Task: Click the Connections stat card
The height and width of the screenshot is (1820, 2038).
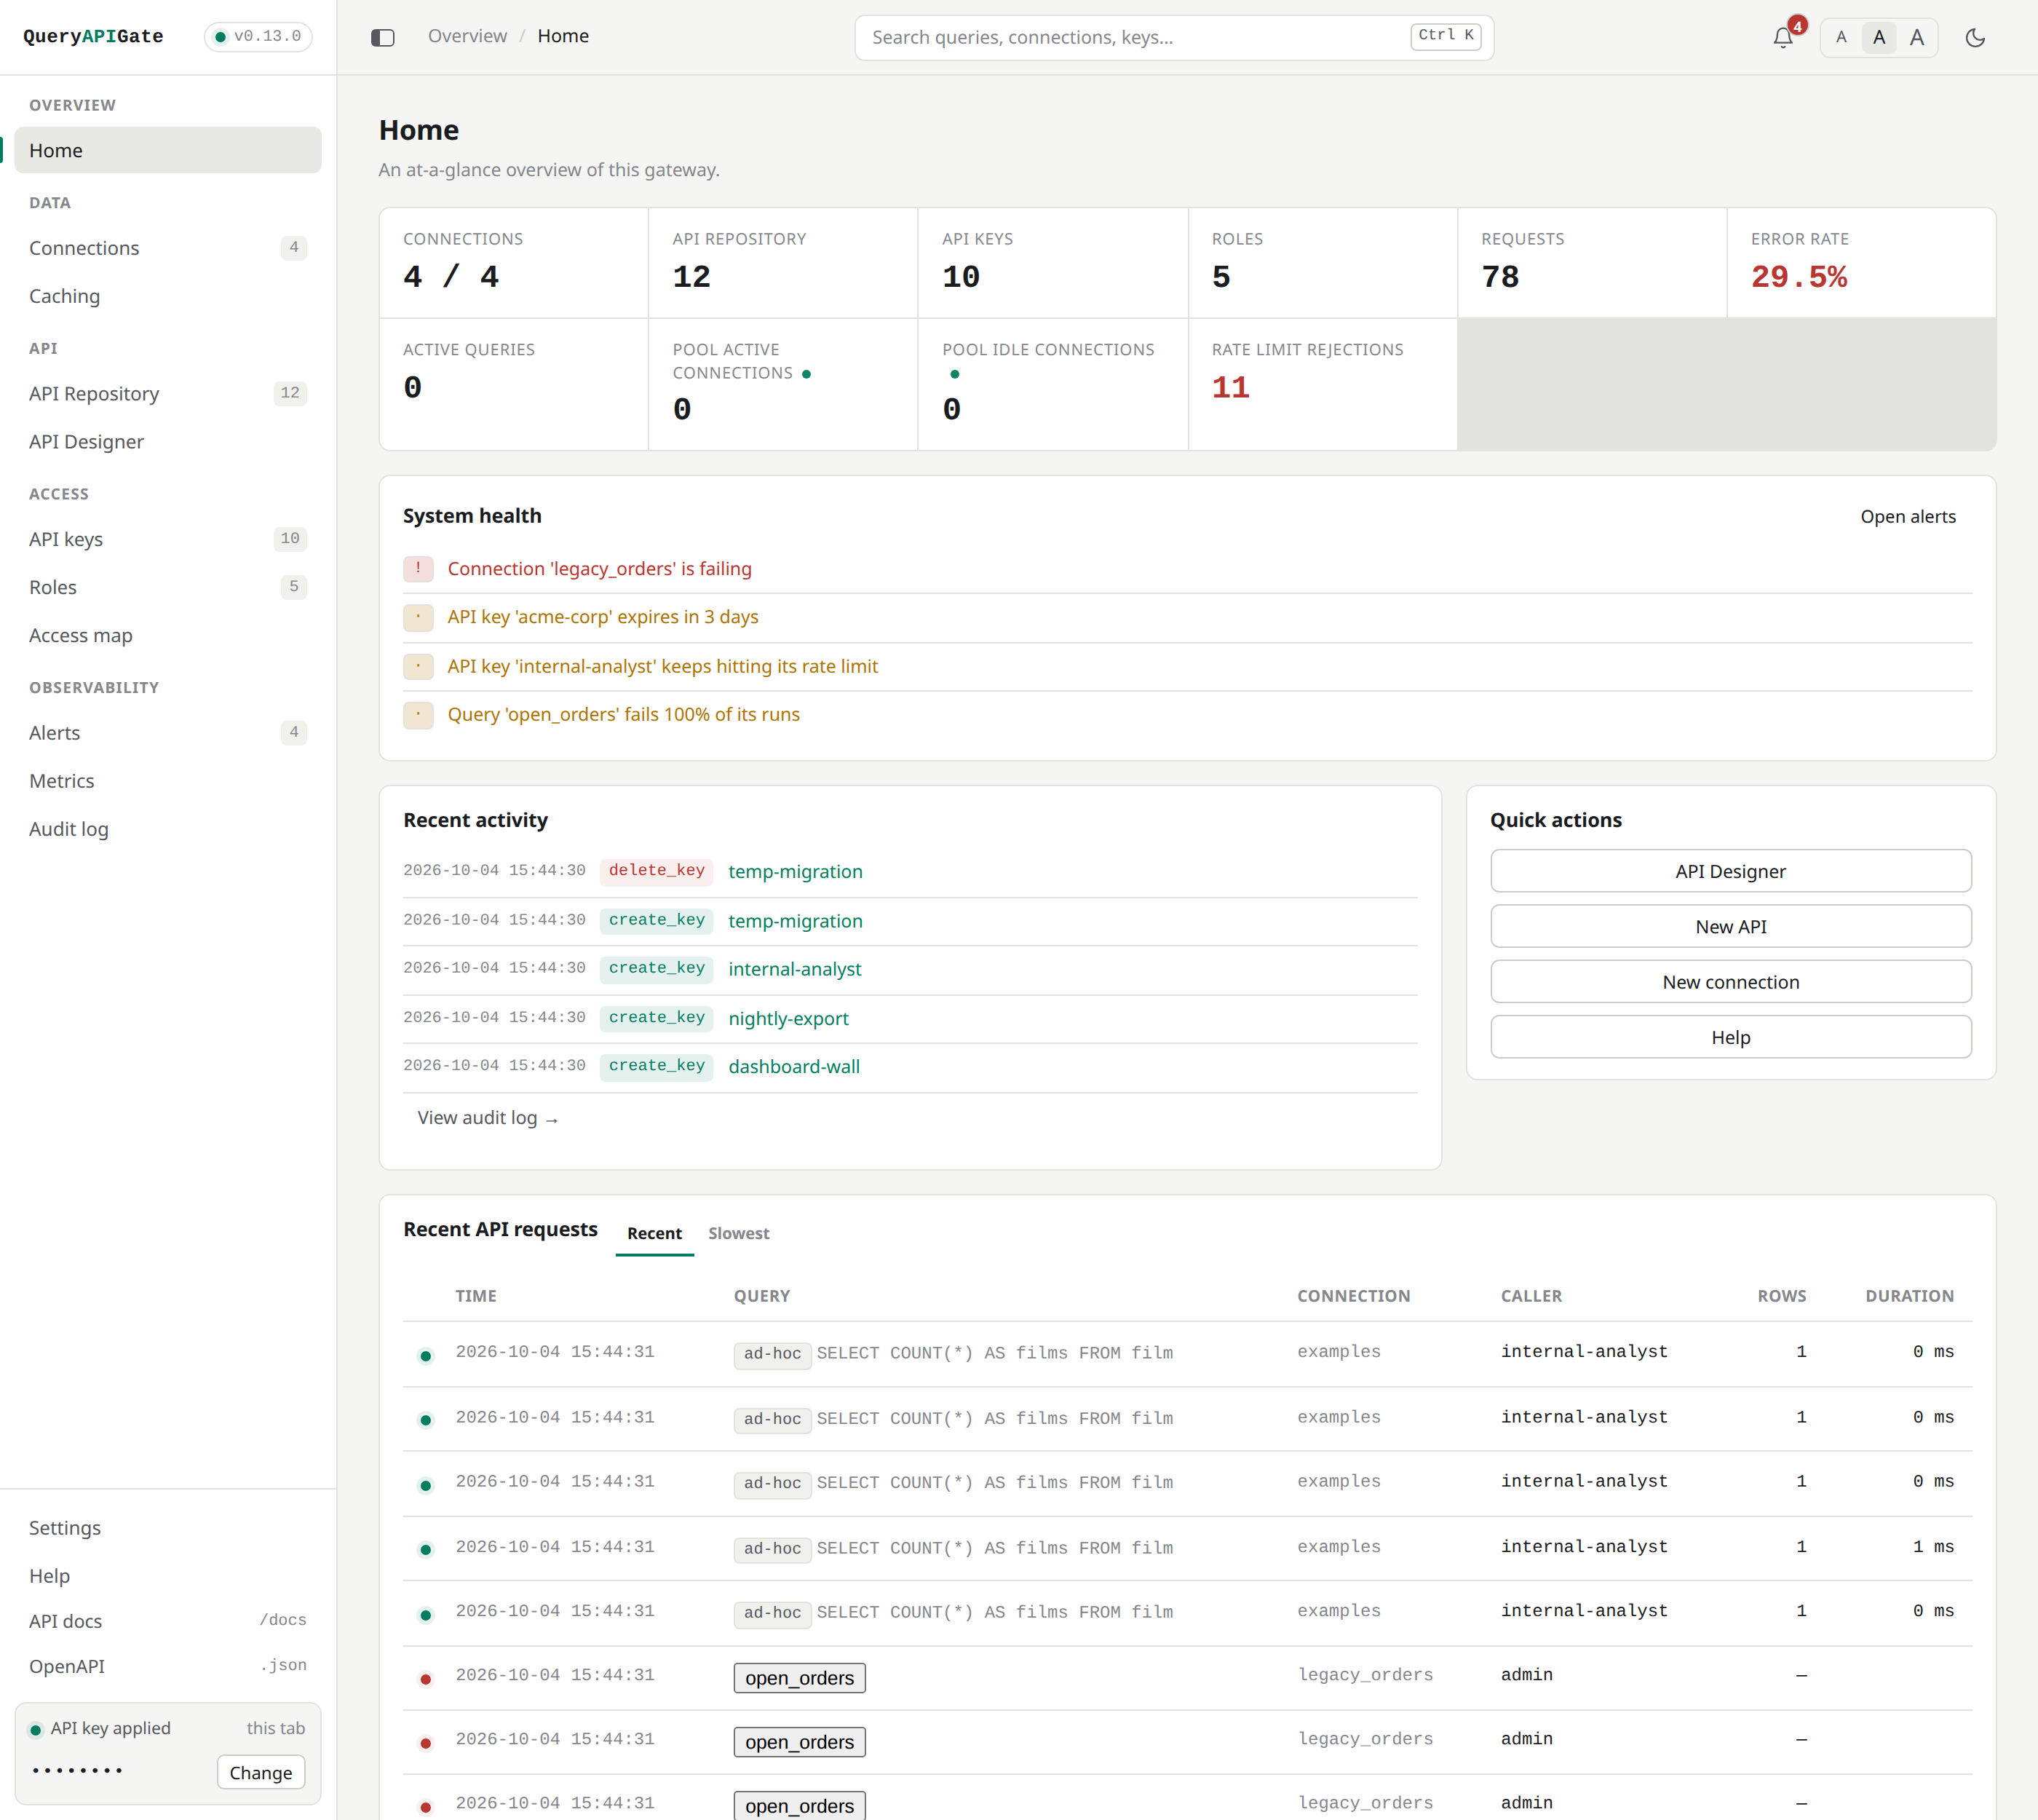Action: 514,263
